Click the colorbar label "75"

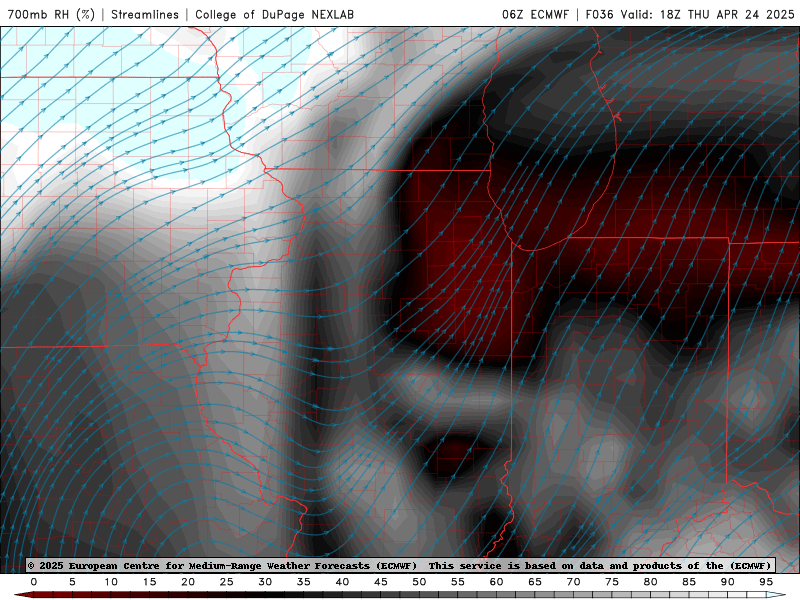[x=612, y=582]
